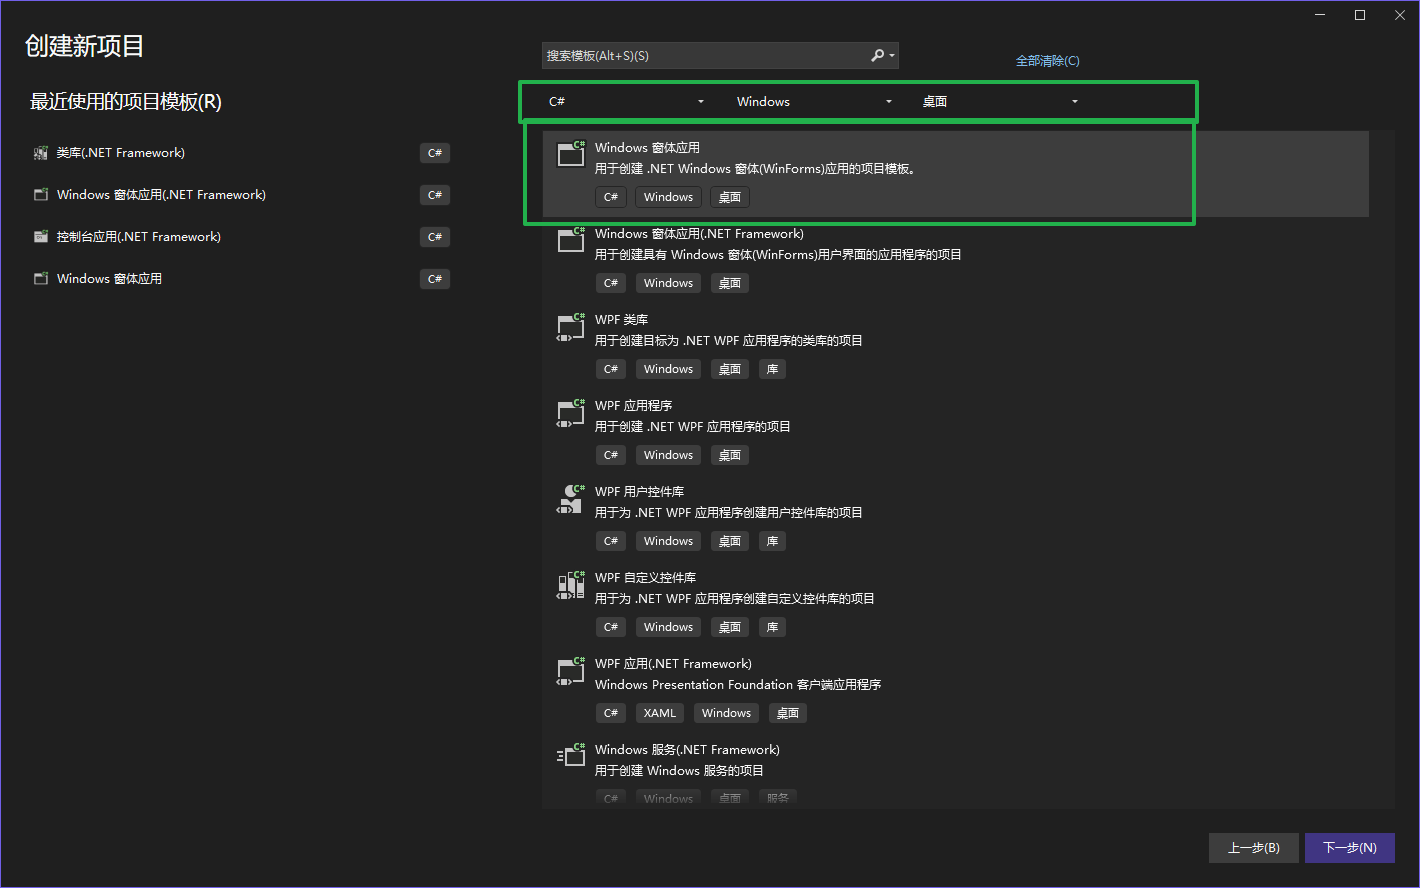Select the WPF 用户控件库 template title
This screenshot has width=1420, height=888.
click(639, 492)
